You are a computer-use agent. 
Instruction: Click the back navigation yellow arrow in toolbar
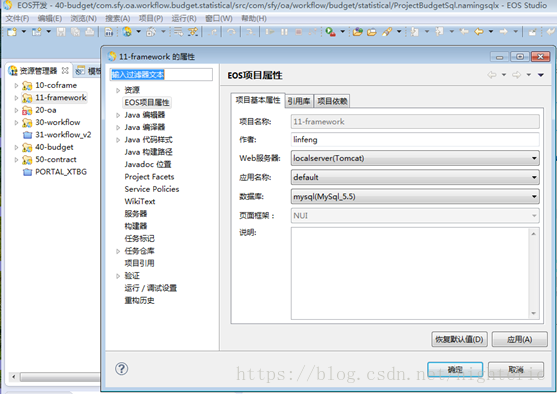(479, 32)
